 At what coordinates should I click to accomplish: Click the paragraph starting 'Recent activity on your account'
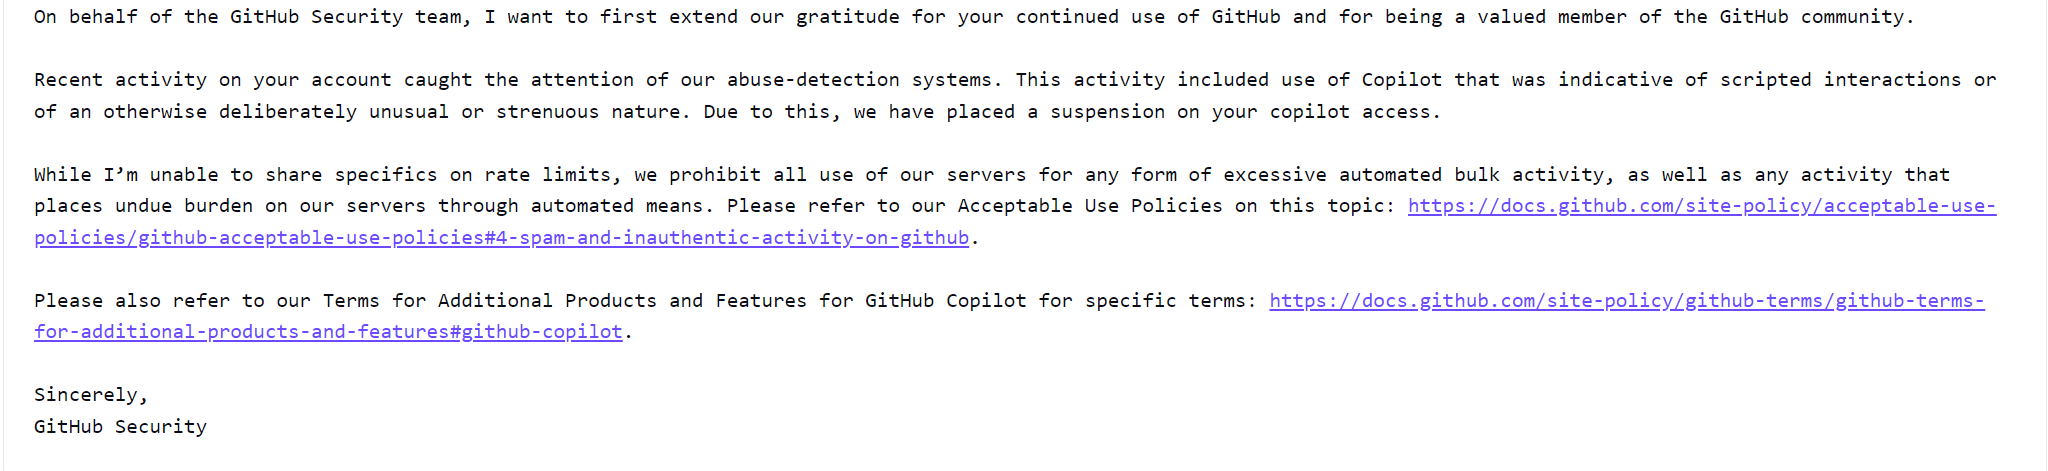[1015, 96]
